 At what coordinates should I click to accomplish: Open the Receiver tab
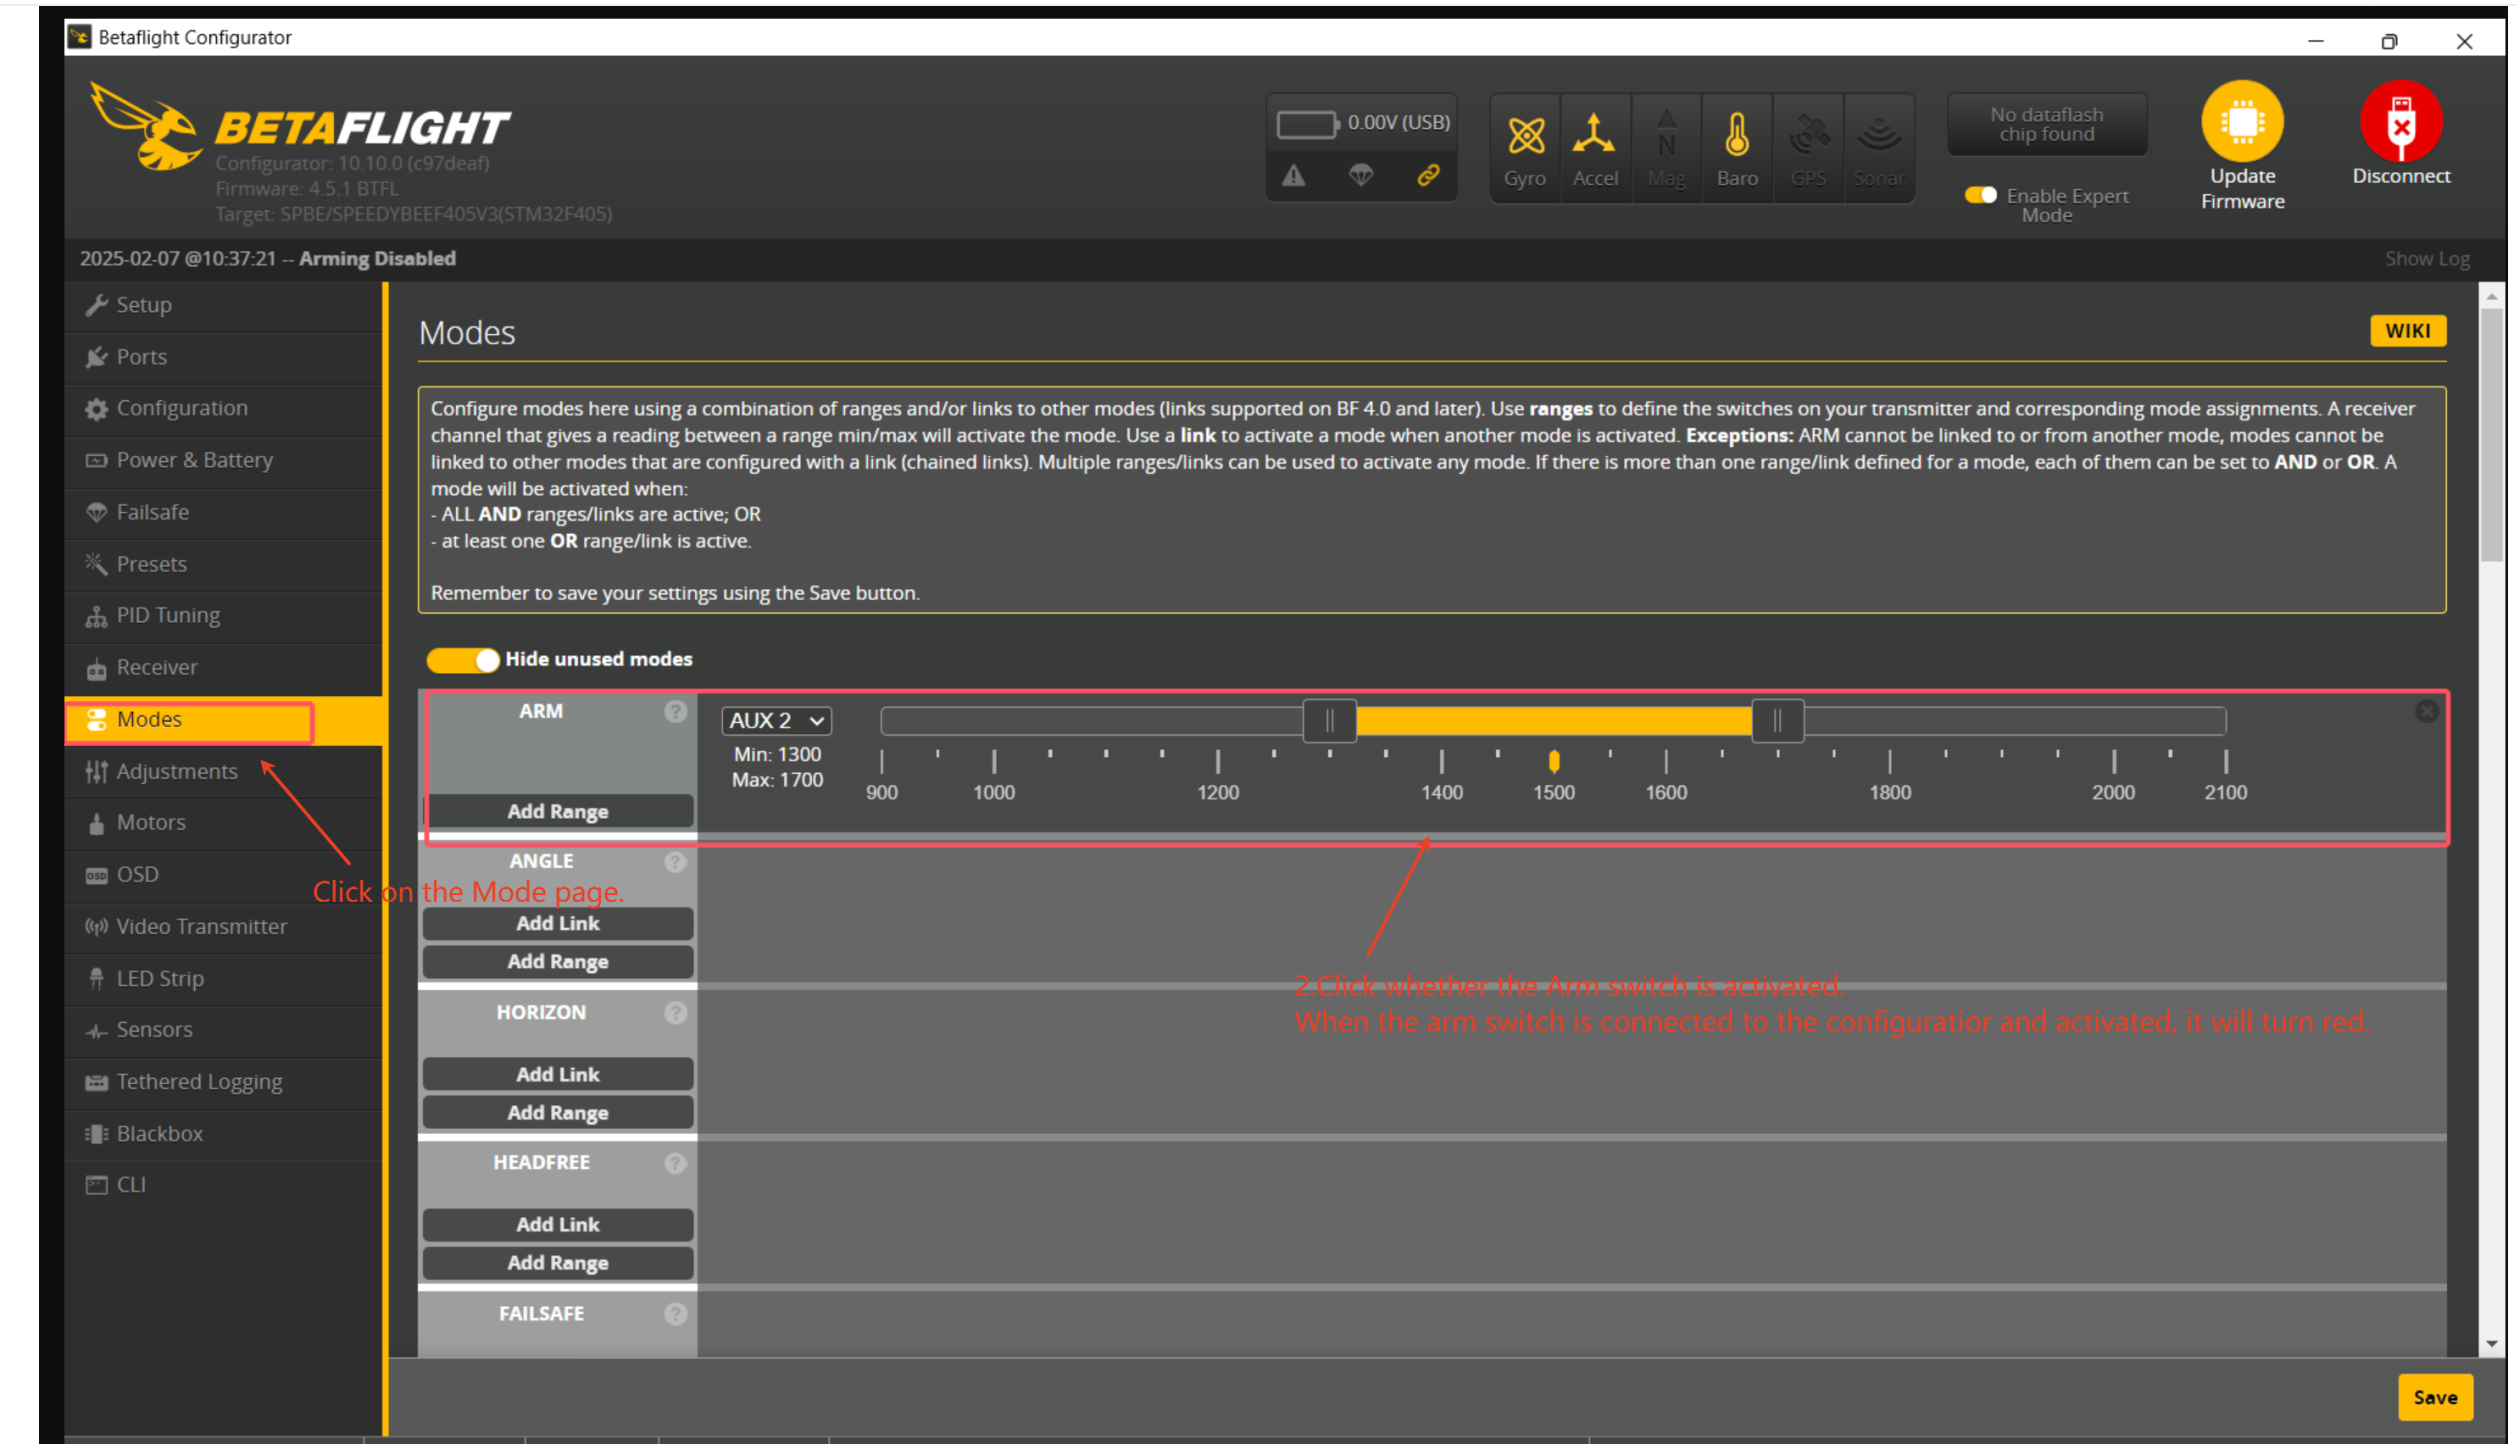click(x=223, y=667)
